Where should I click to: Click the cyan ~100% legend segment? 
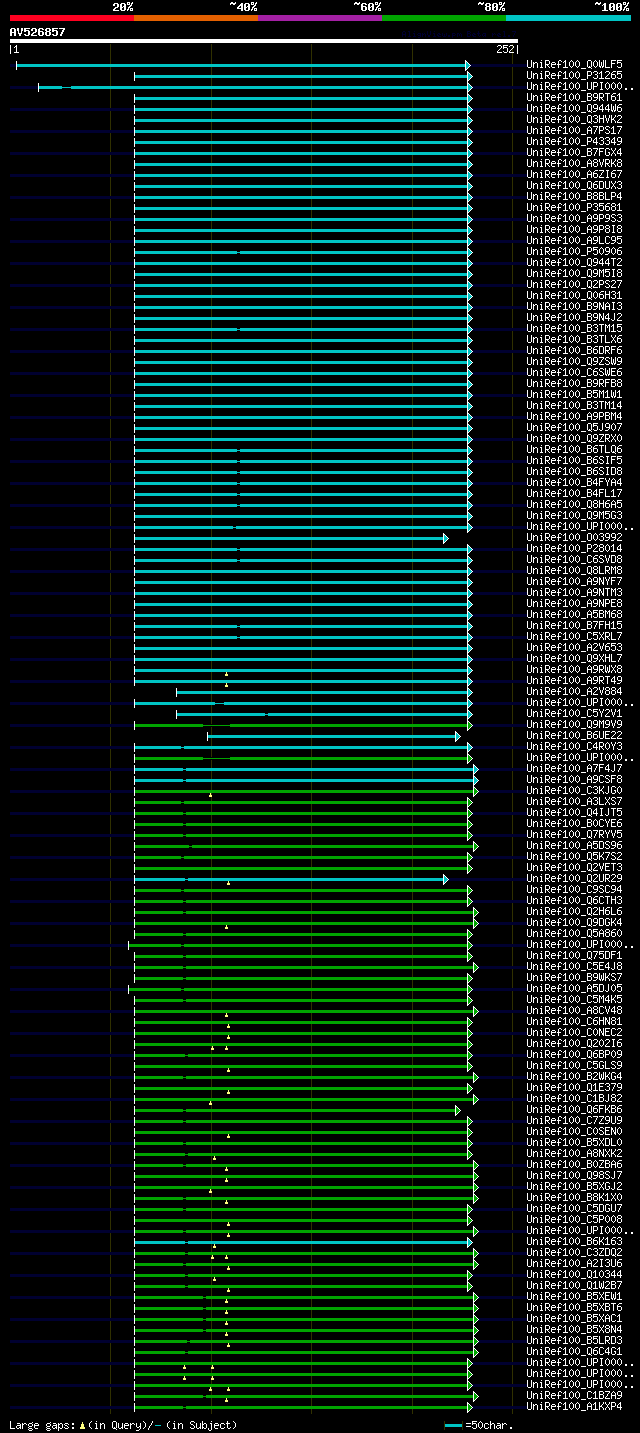(568, 18)
